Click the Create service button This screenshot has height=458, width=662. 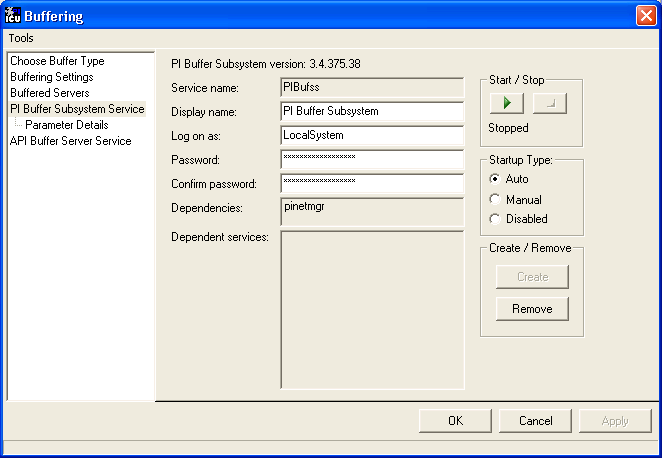[x=532, y=277]
